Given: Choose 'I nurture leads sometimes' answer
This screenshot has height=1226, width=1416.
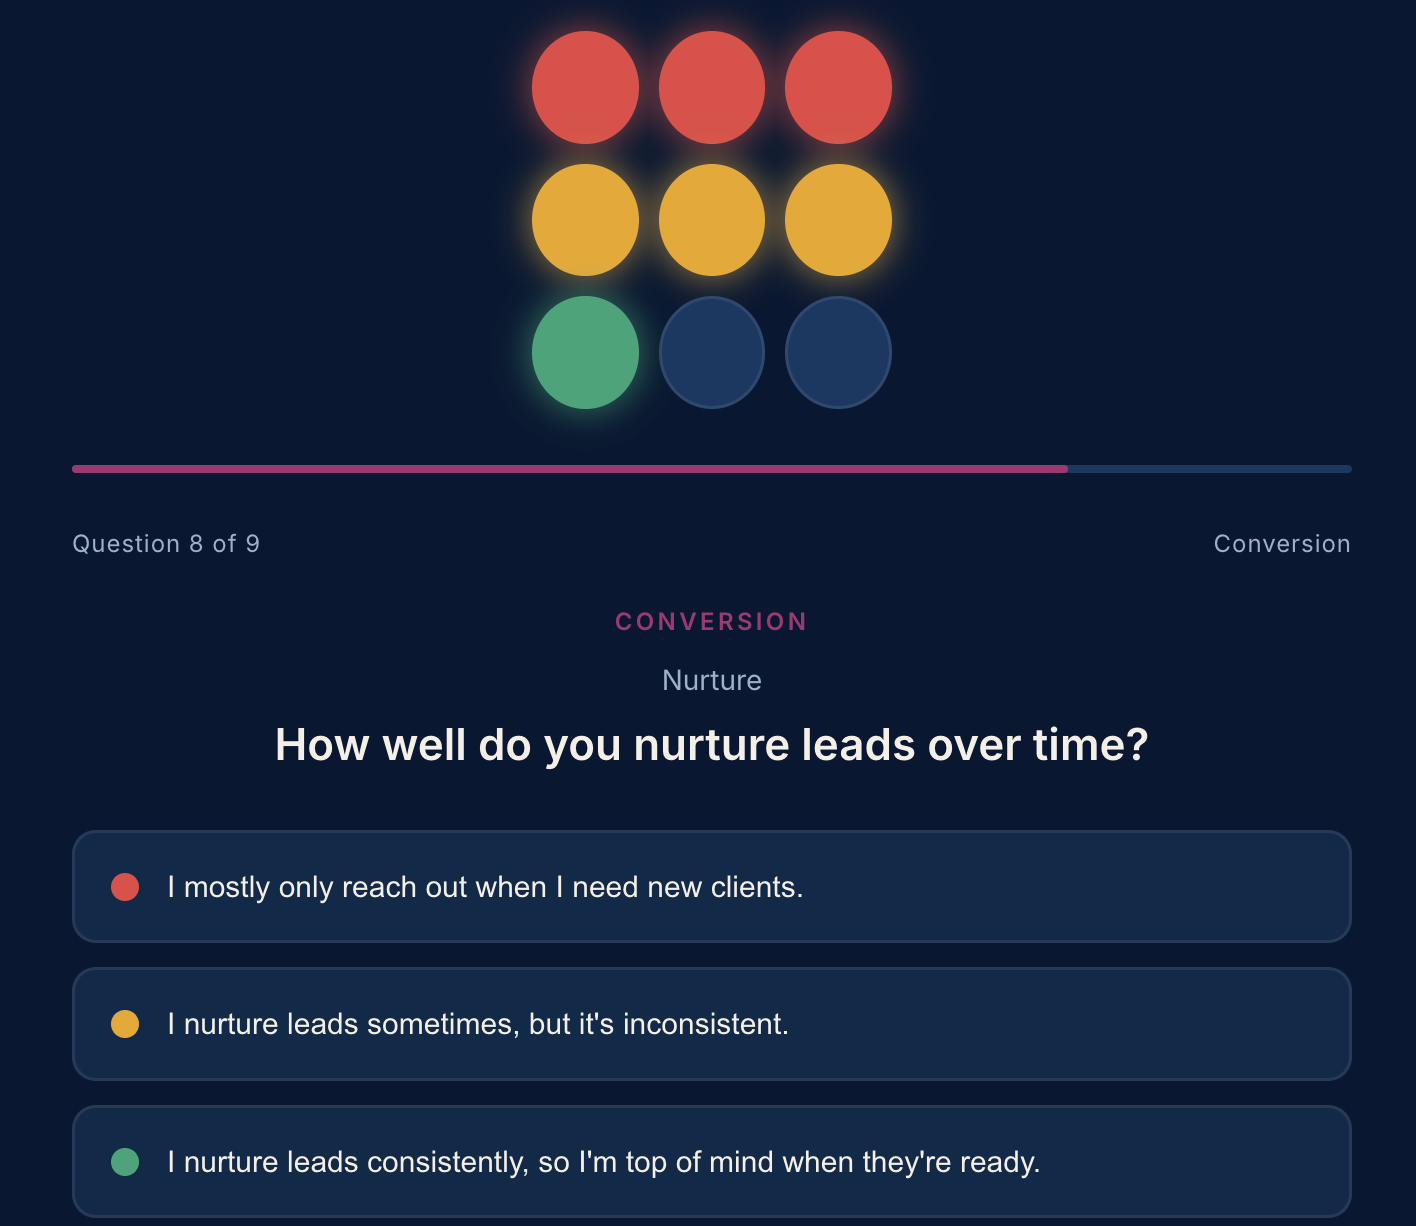Looking at the screenshot, I should [712, 1024].
